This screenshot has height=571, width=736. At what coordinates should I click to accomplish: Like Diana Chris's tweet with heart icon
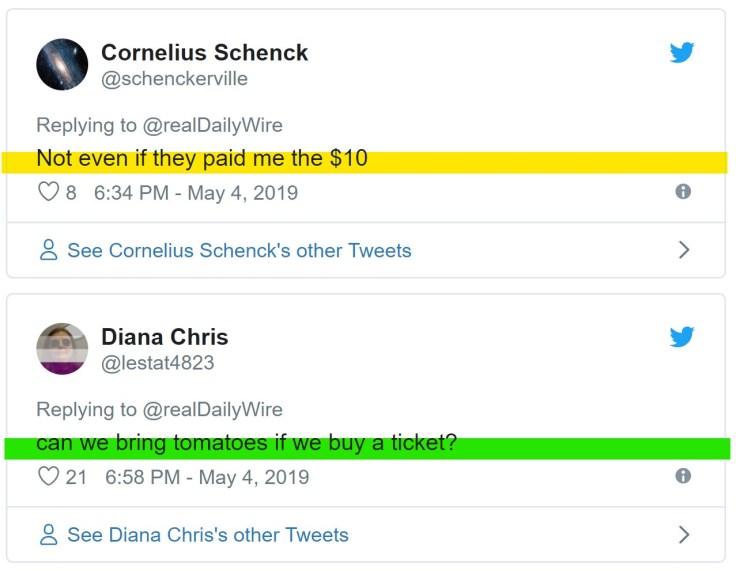(x=48, y=476)
